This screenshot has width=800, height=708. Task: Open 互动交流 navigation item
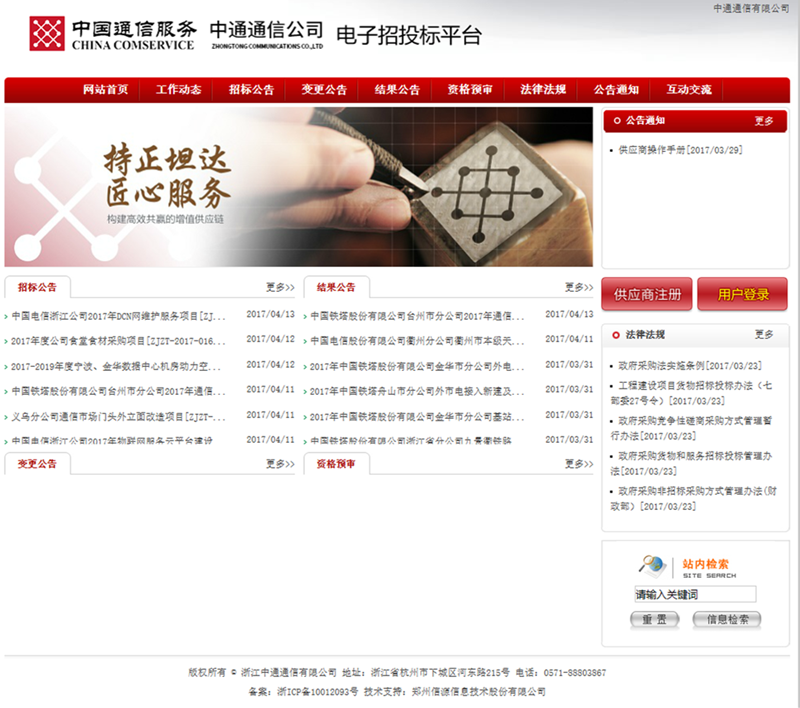[x=689, y=90]
